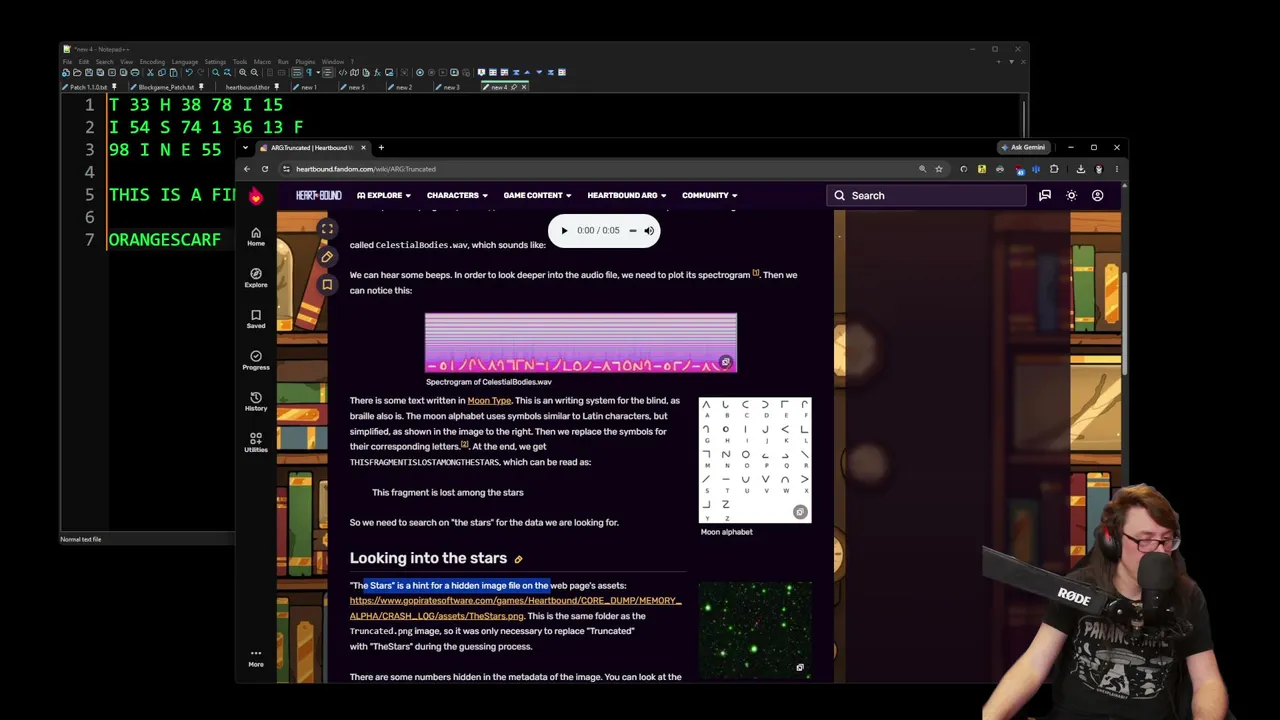The image size is (1280, 720).
Task: Click the Fandom flame logo
Action: click(x=256, y=196)
